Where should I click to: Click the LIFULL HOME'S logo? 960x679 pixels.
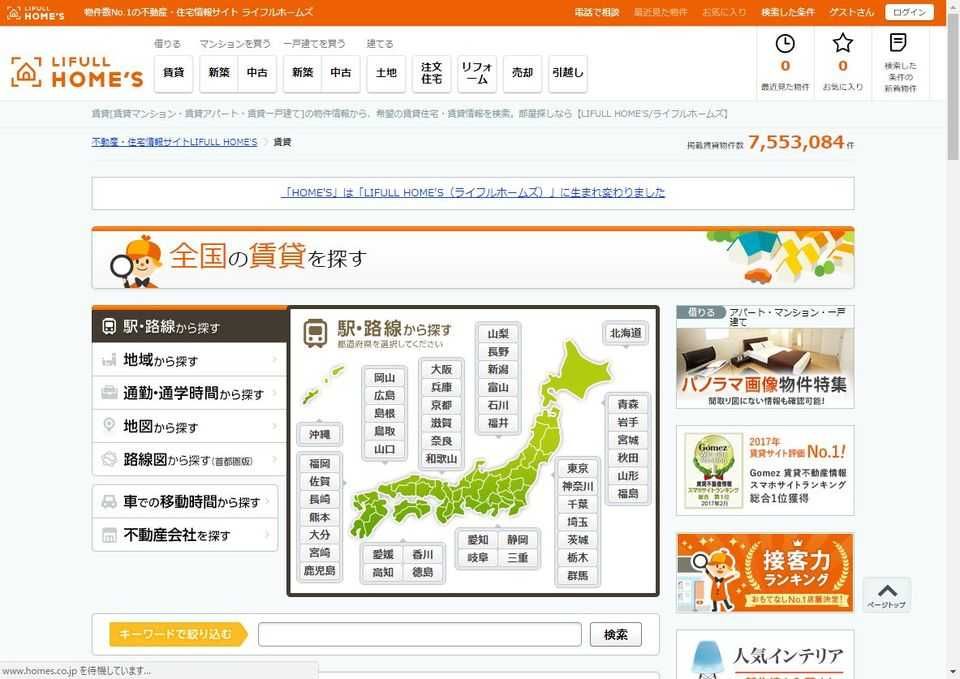(x=77, y=71)
